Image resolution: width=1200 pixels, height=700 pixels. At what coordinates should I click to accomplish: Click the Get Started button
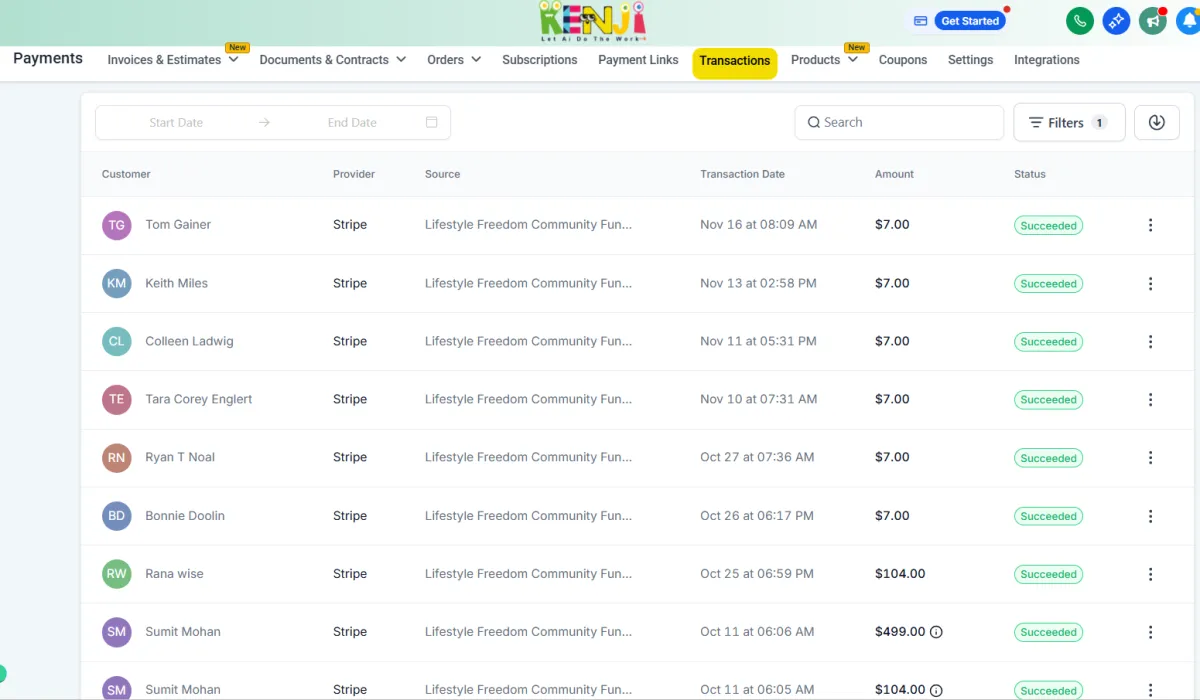[970, 21]
